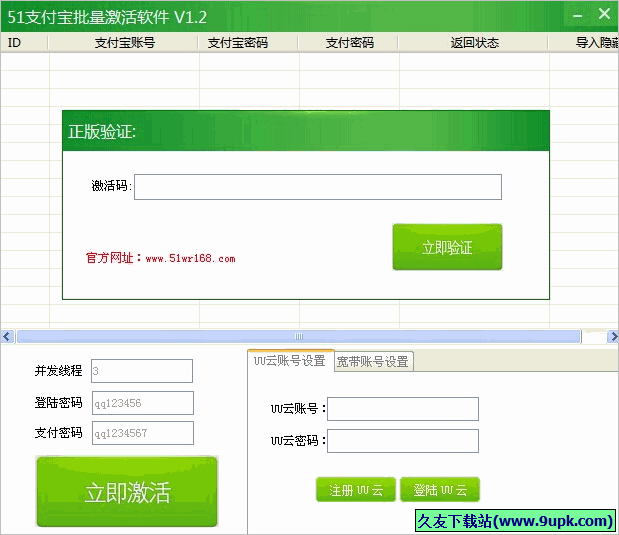Viewport: 619px width, 535px height.
Task: Switch to the 宽带账号设置 tab
Action: click(x=373, y=361)
